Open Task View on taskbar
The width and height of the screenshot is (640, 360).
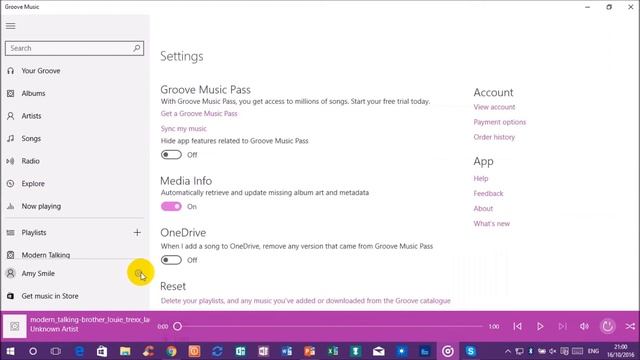tap(56, 351)
